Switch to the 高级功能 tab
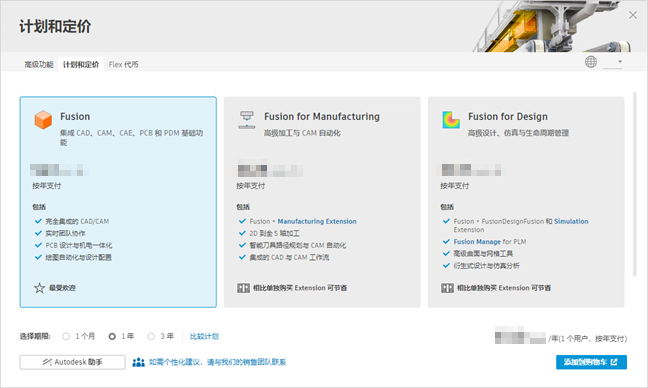Image resolution: width=648 pixels, height=388 pixels. (39, 64)
